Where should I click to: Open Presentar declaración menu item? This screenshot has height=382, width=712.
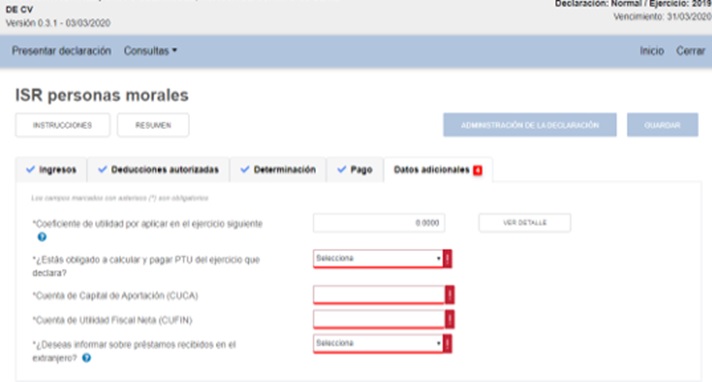tap(61, 51)
